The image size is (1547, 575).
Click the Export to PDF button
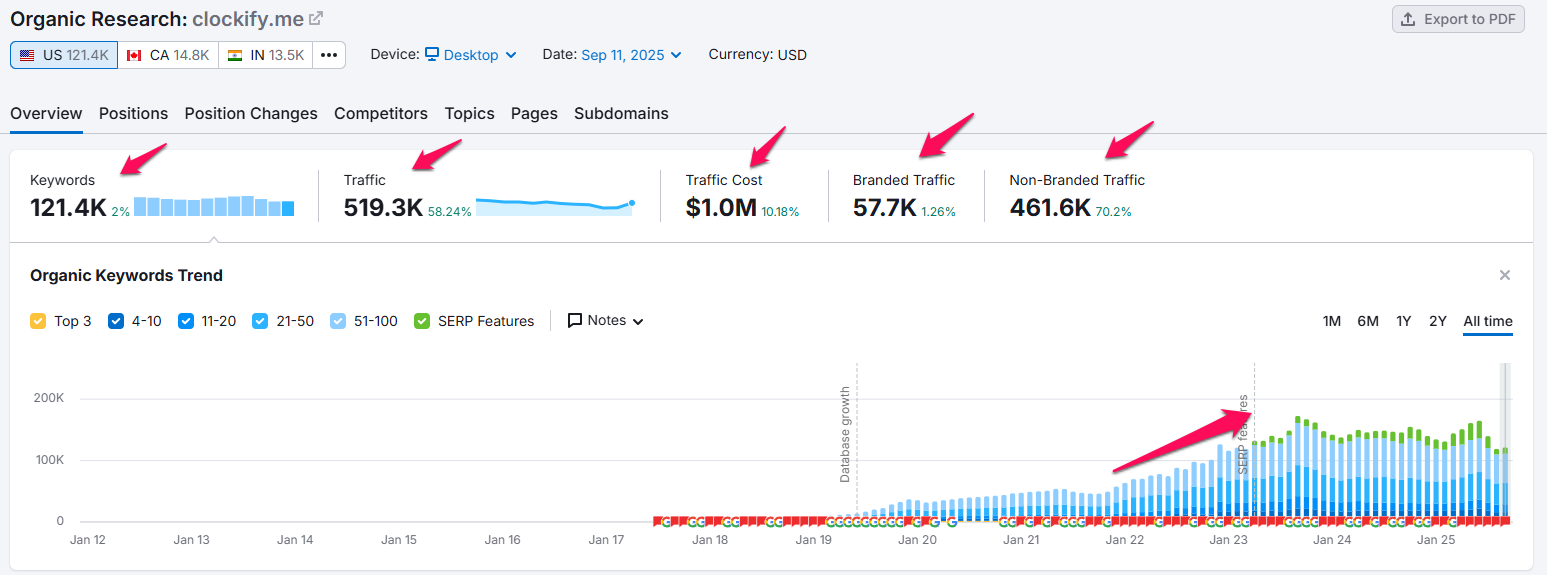pos(1458,19)
